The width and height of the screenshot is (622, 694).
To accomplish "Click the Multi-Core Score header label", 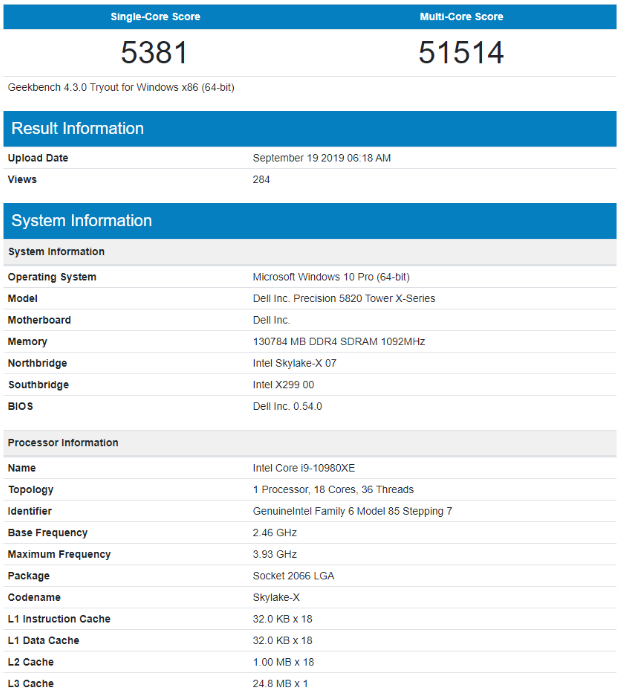I will coord(461,17).
